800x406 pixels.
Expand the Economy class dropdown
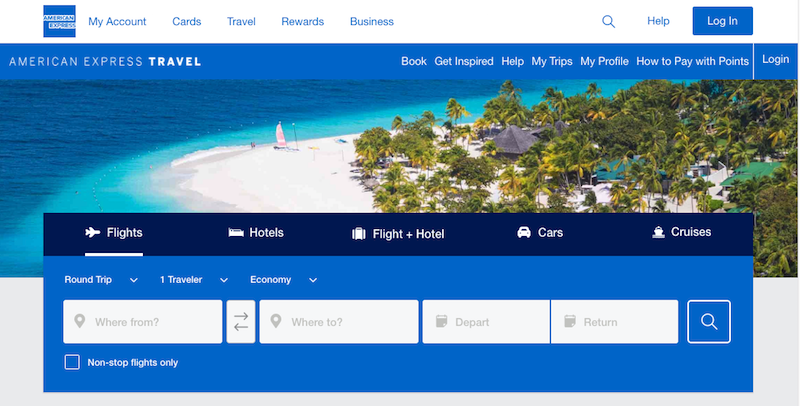coord(284,280)
